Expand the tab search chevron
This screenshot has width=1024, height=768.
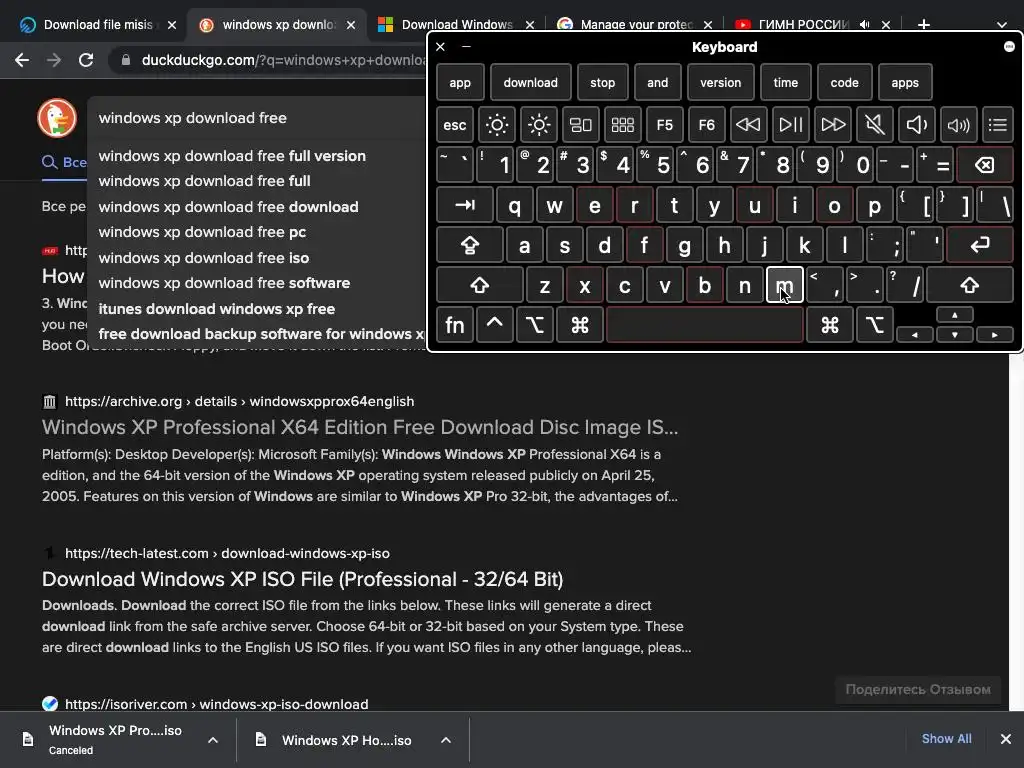point(1001,25)
